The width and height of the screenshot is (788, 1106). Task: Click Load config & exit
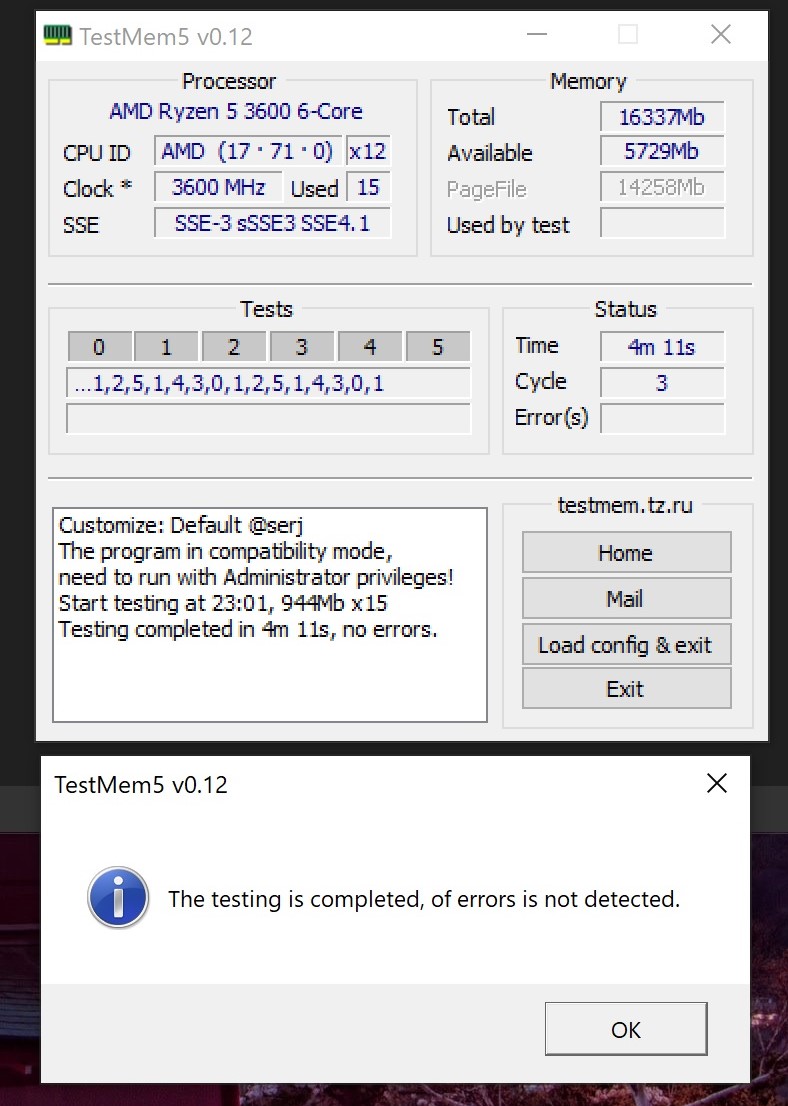point(626,644)
